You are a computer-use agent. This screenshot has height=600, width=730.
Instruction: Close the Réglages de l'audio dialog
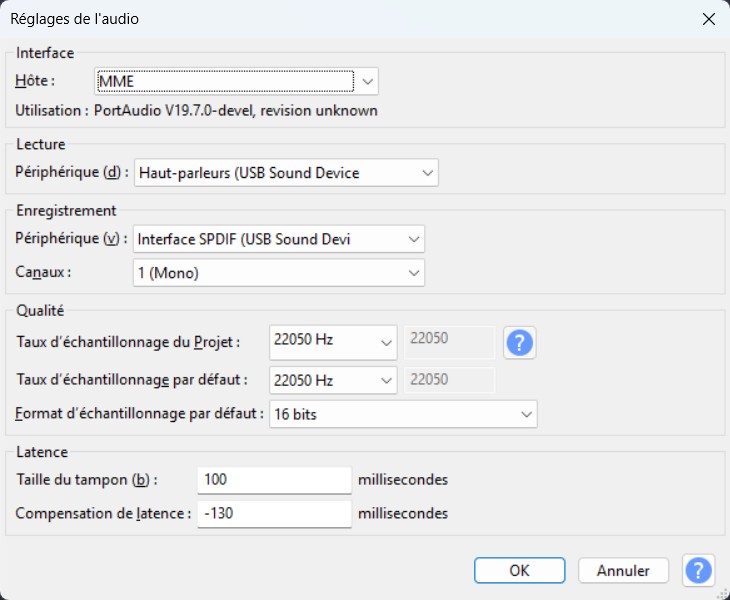(708, 19)
